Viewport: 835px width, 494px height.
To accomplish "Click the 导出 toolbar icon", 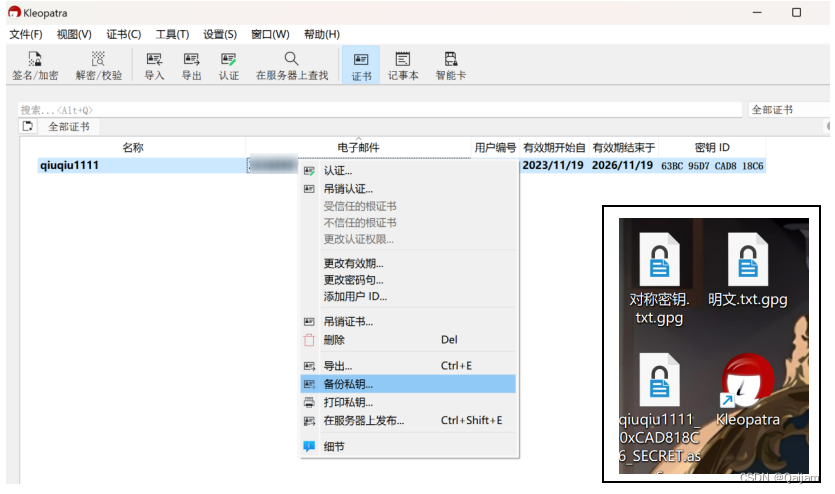I will 192,65.
